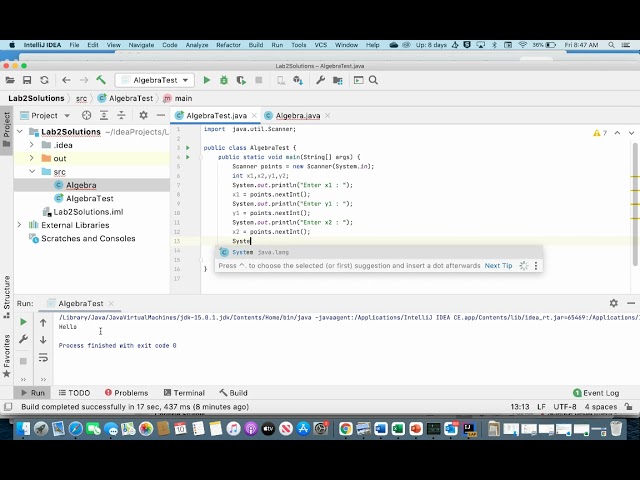Viewport: 640px width, 480px height.
Task: Click the wrench in Run panel sidebar
Action: tap(23, 339)
